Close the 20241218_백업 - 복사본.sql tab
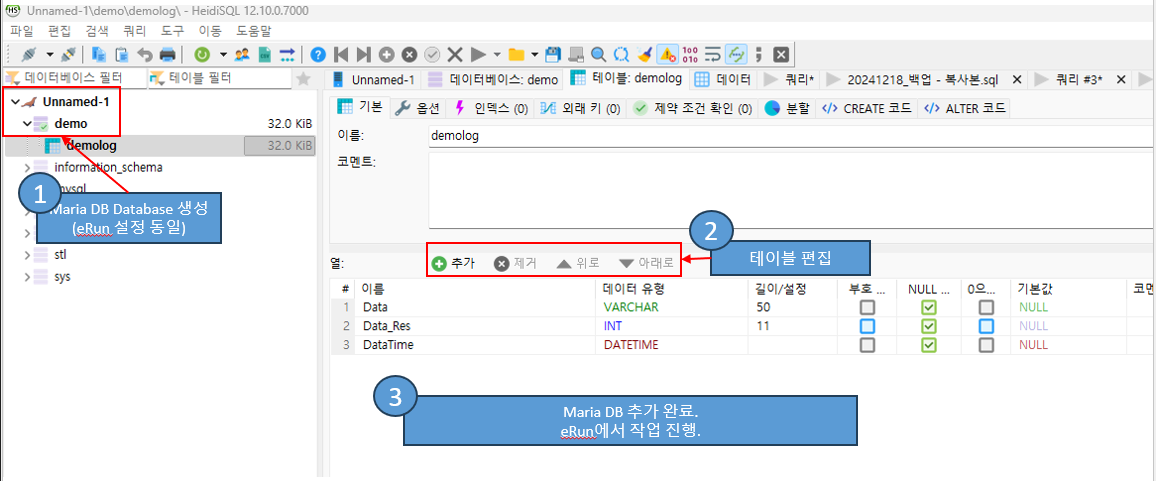 point(1016,79)
